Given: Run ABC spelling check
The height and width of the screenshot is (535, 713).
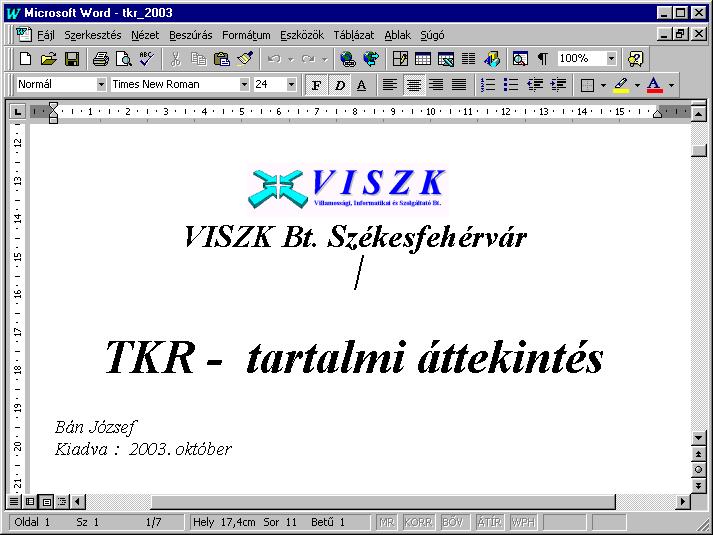Looking at the screenshot, I should [146, 59].
